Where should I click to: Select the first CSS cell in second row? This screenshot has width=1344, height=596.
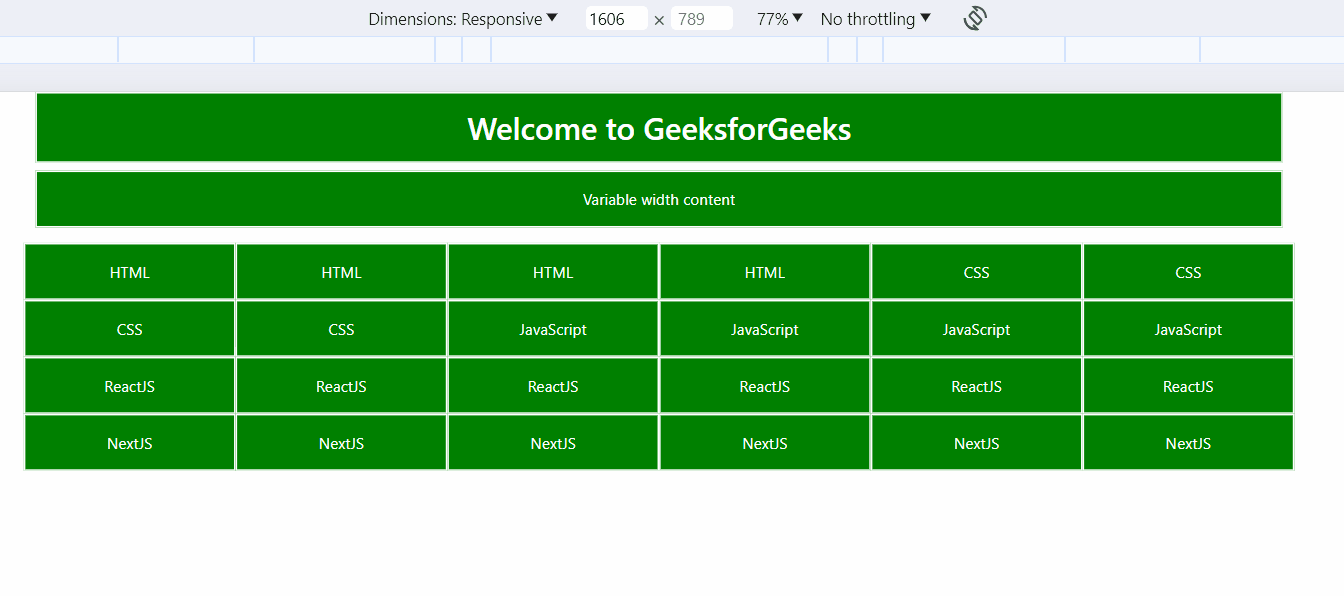(129, 328)
